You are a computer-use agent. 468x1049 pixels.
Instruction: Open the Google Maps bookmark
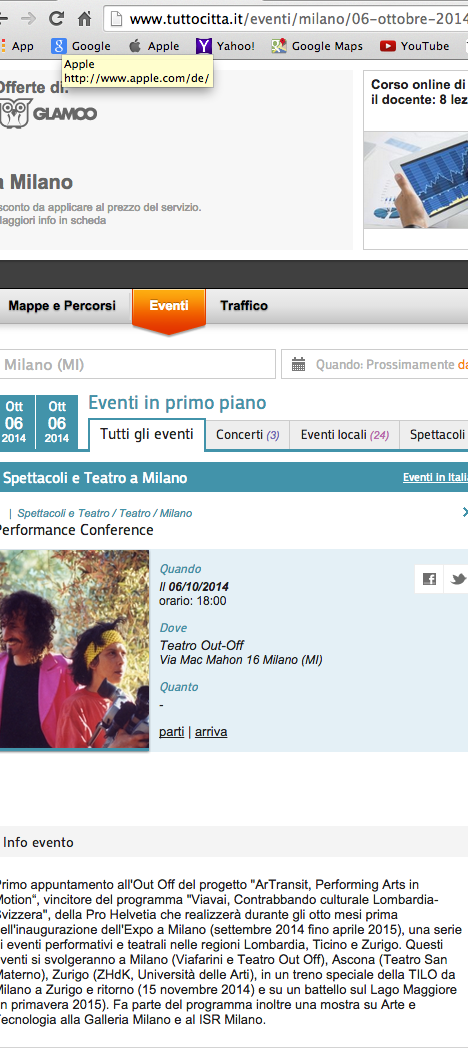pyautogui.click(x=317, y=46)
